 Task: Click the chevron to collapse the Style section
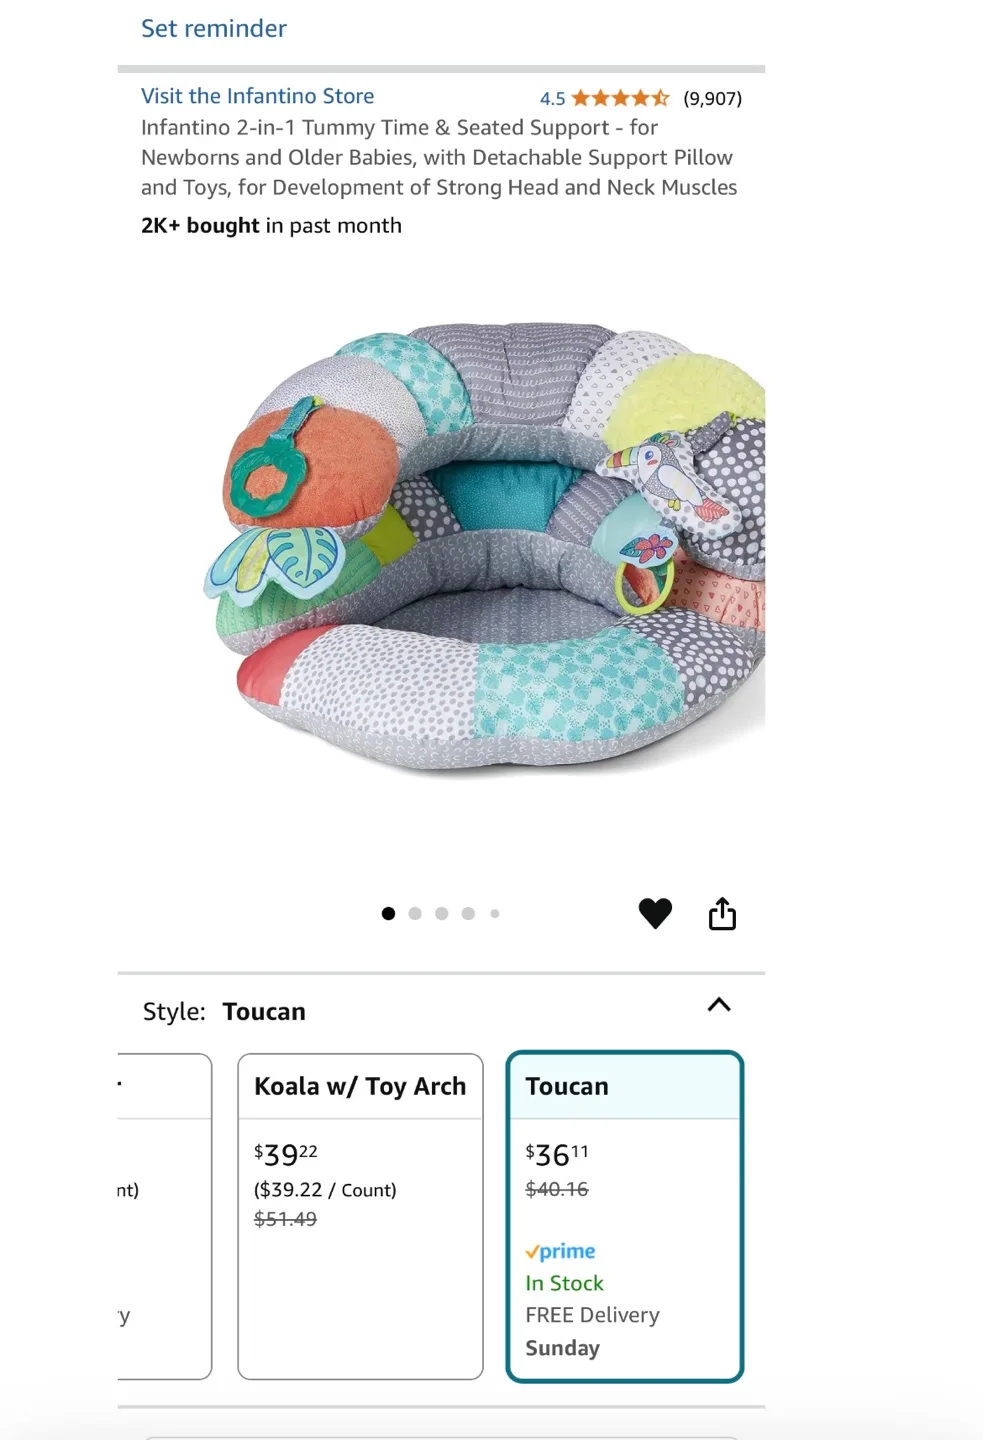tap(719, 1006)
